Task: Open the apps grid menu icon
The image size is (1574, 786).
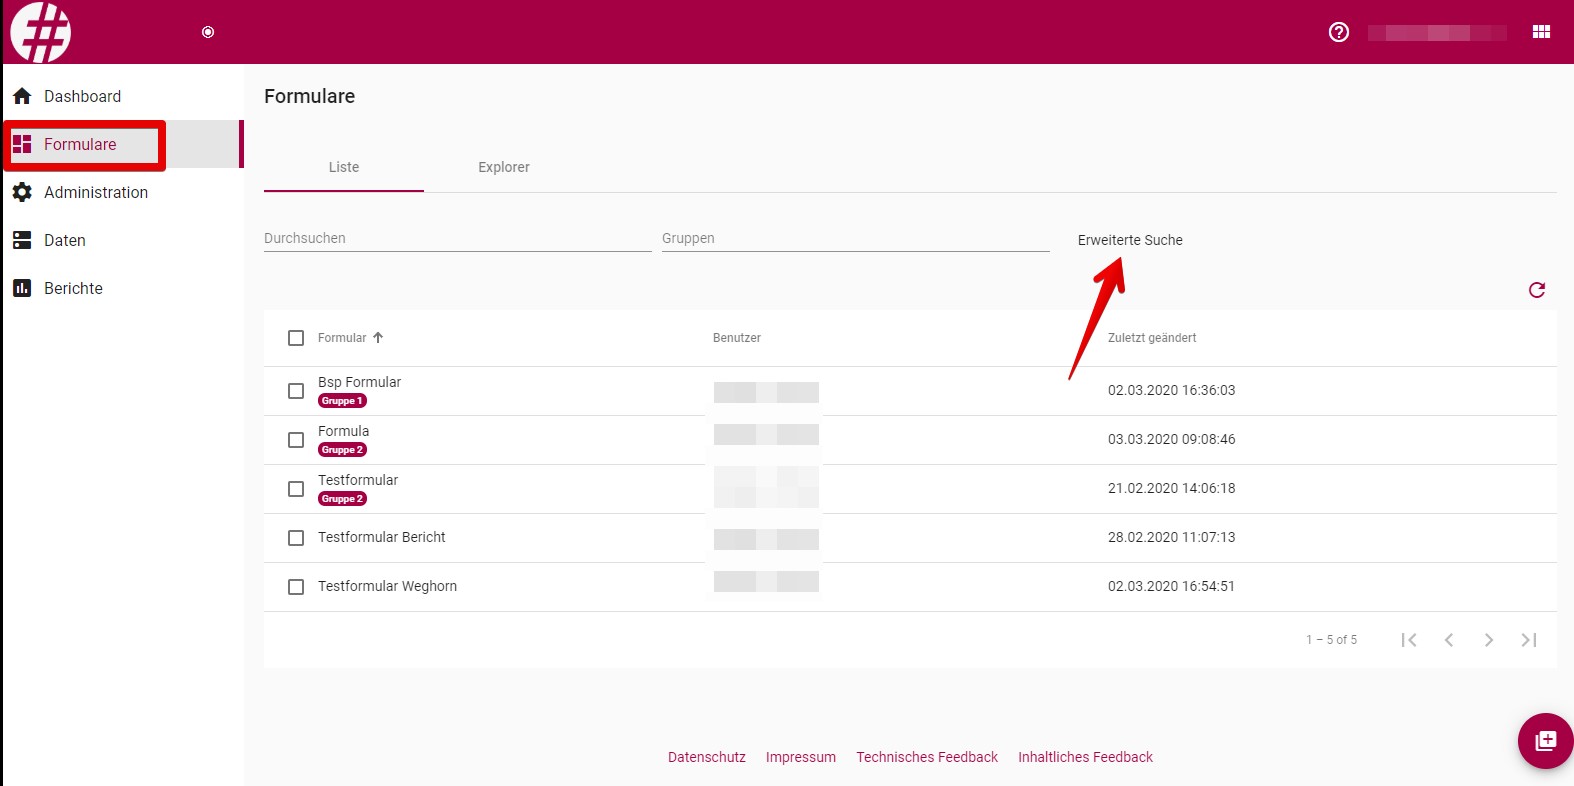Action: 1541,32
